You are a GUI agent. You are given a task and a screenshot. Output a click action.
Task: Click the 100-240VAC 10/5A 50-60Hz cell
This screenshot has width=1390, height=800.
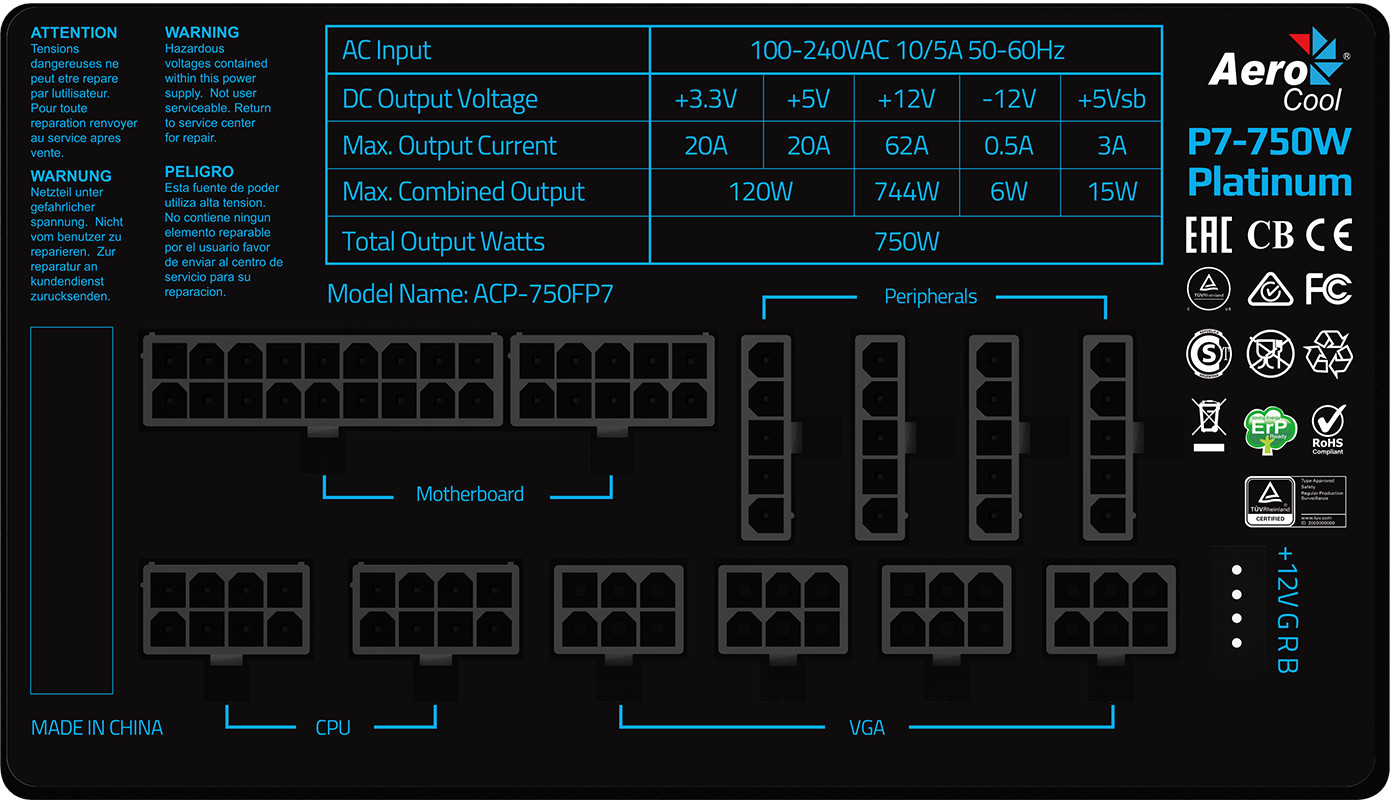[906, 50]
